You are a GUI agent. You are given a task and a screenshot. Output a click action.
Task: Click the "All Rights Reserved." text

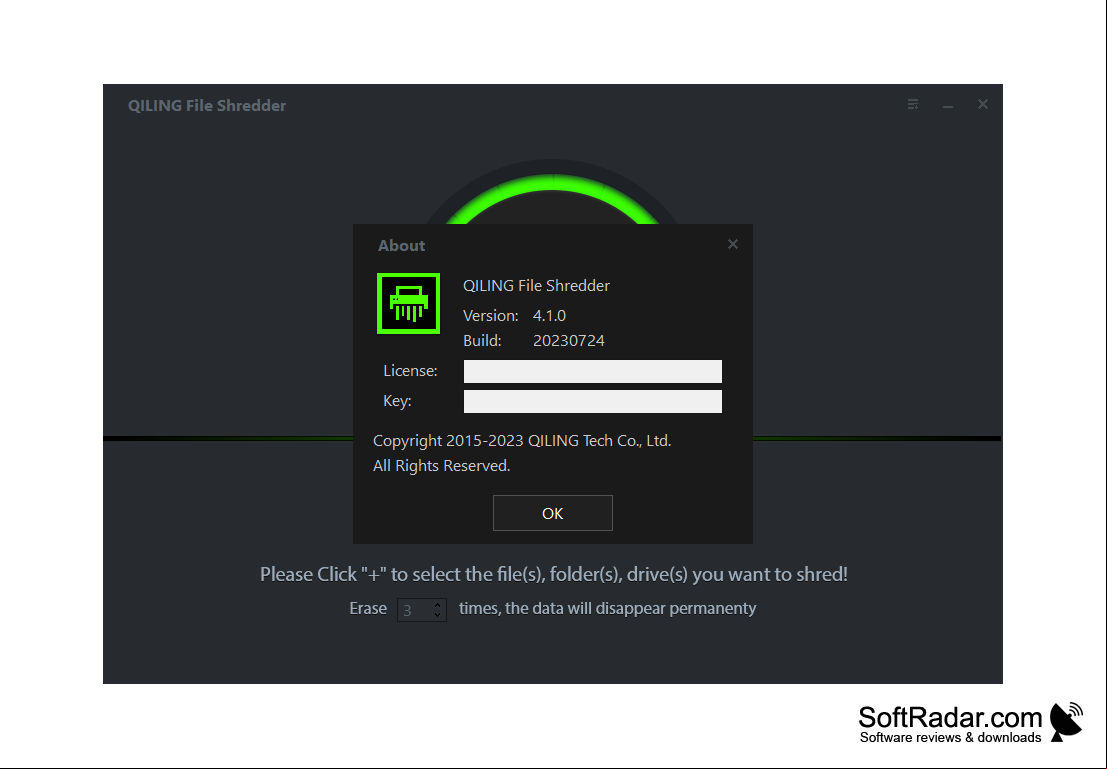coord(441,466)
